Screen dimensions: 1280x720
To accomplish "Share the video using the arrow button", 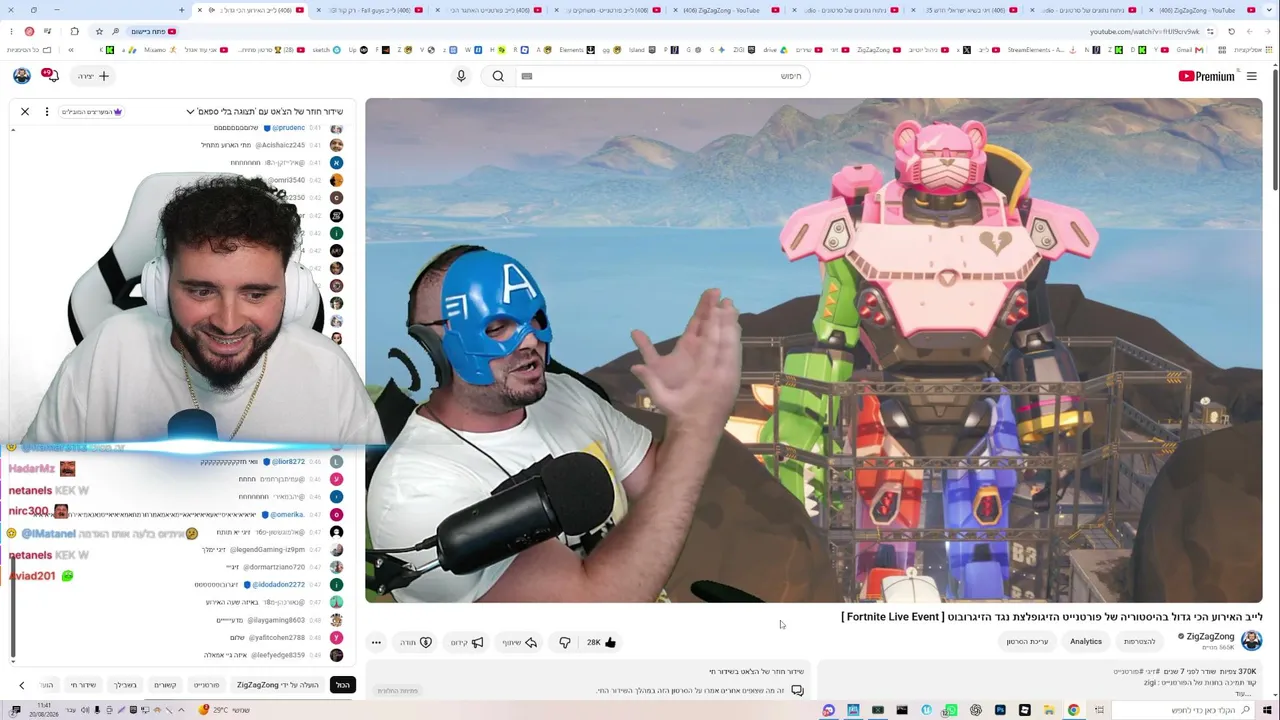I will tap(520, 642).
